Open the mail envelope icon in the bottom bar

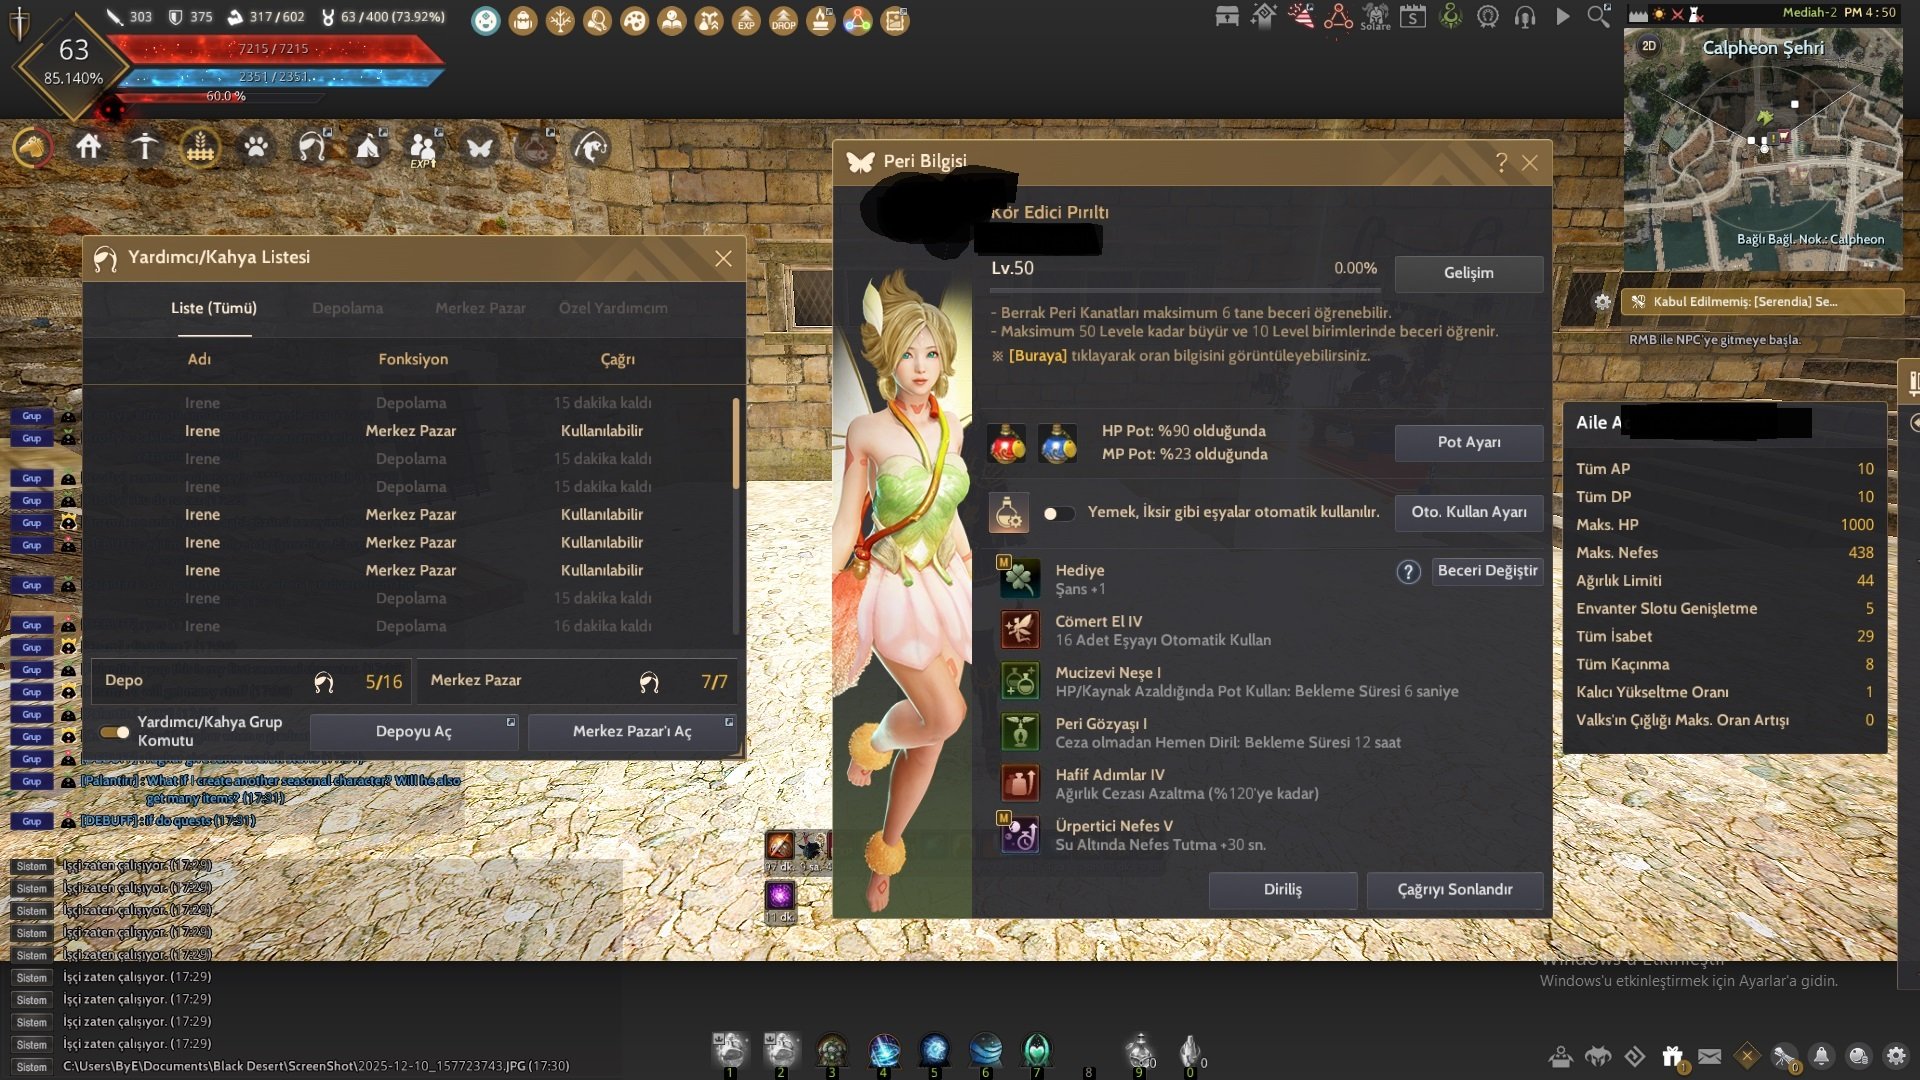click(1710, 1056)
